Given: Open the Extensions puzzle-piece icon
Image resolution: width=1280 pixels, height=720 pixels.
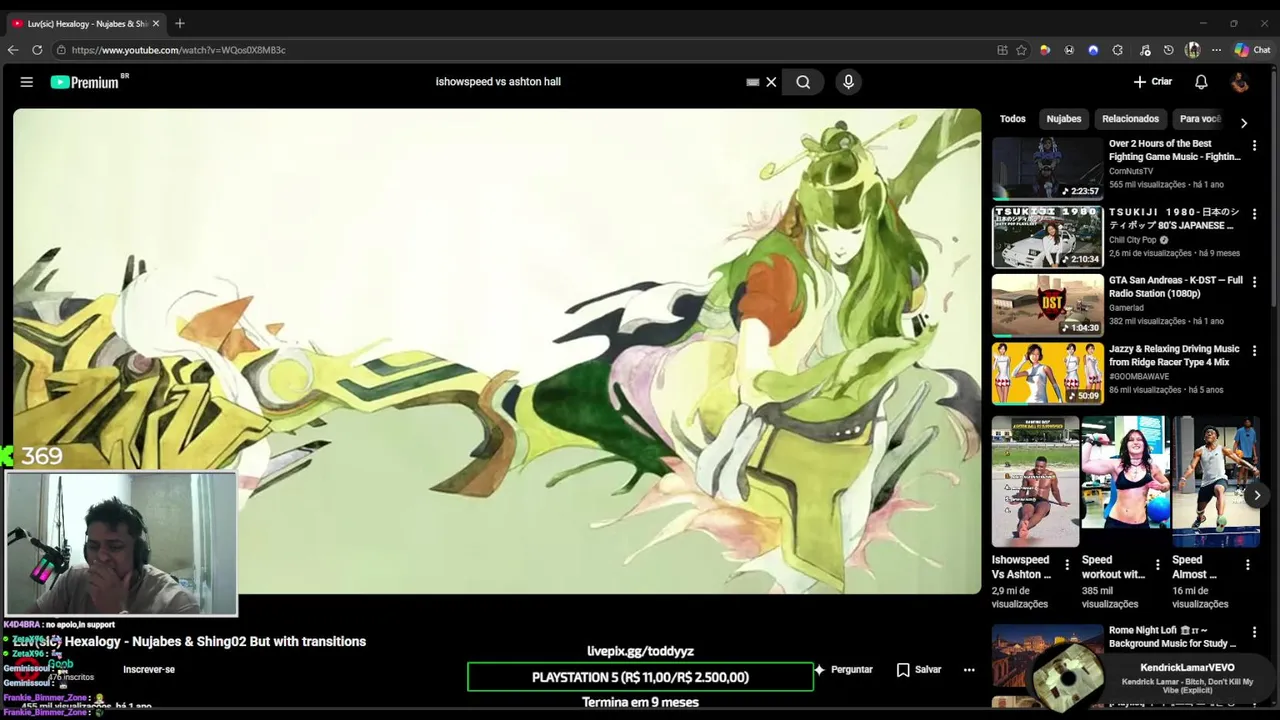Looking at the screenshot, I should click(x=1118, y=50).
